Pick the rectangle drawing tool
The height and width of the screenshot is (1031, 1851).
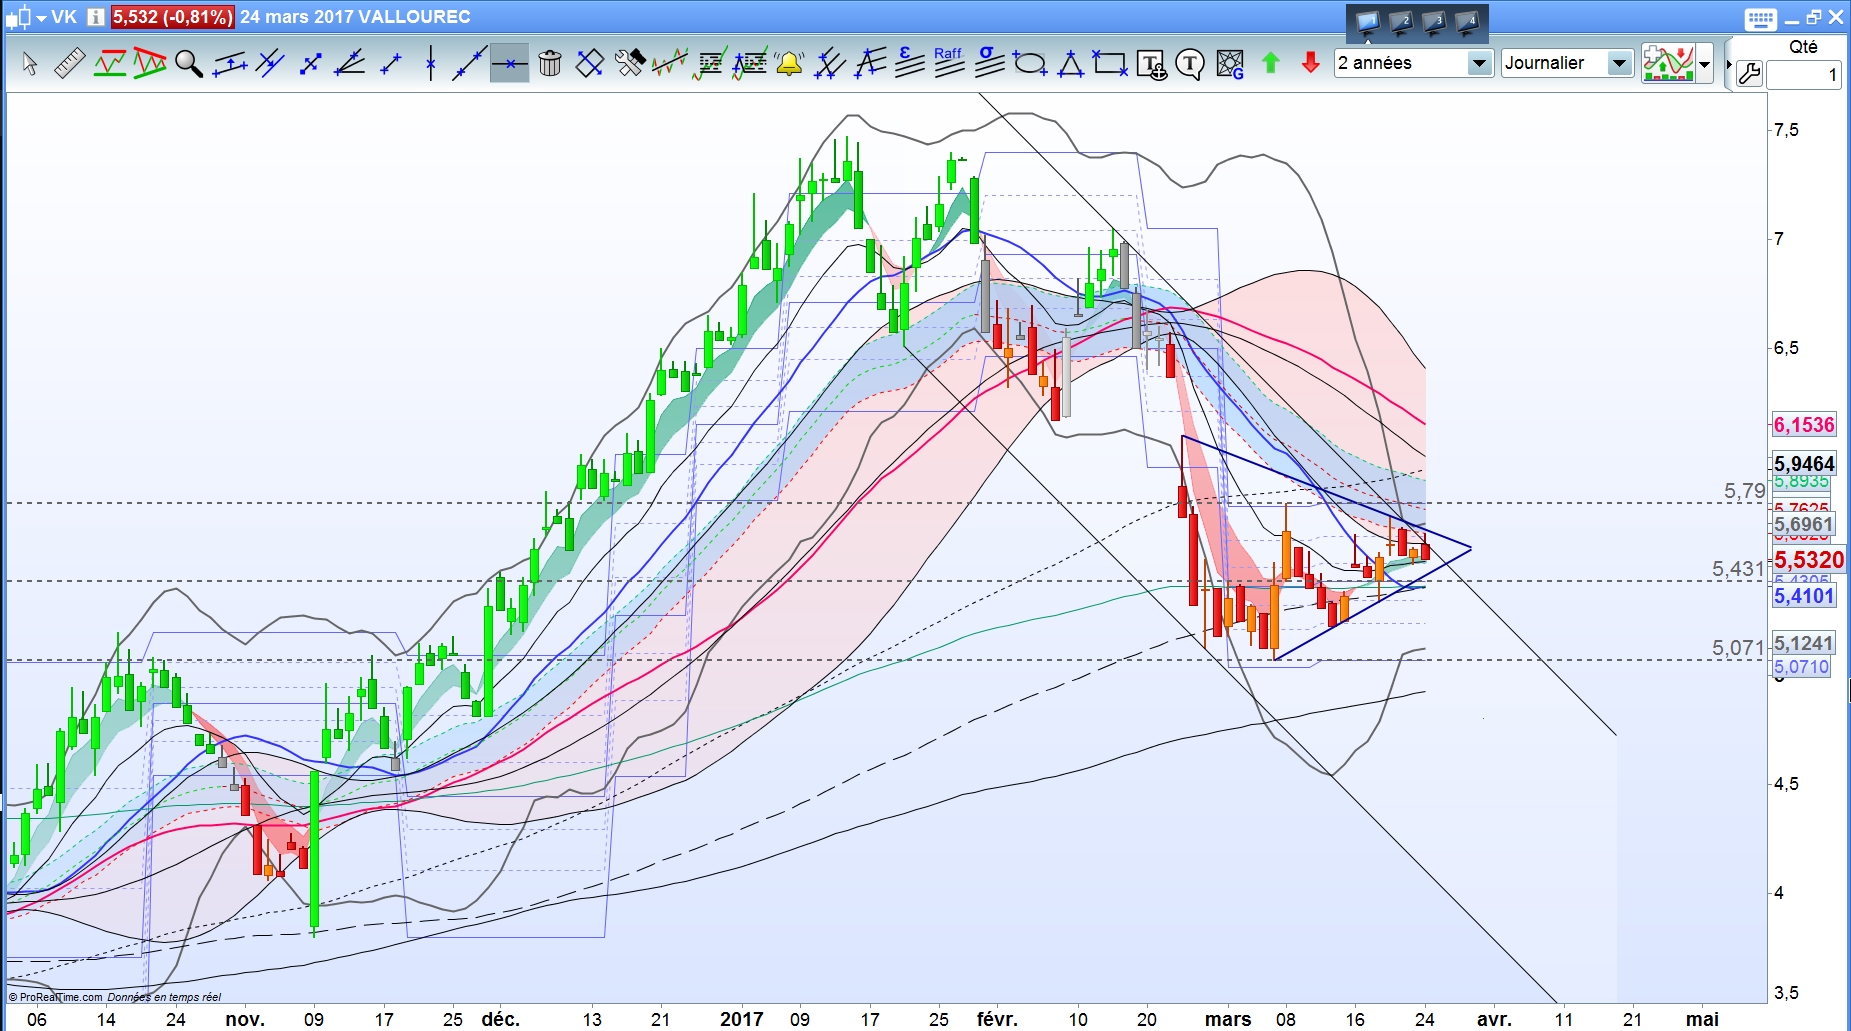(1109, 64)
